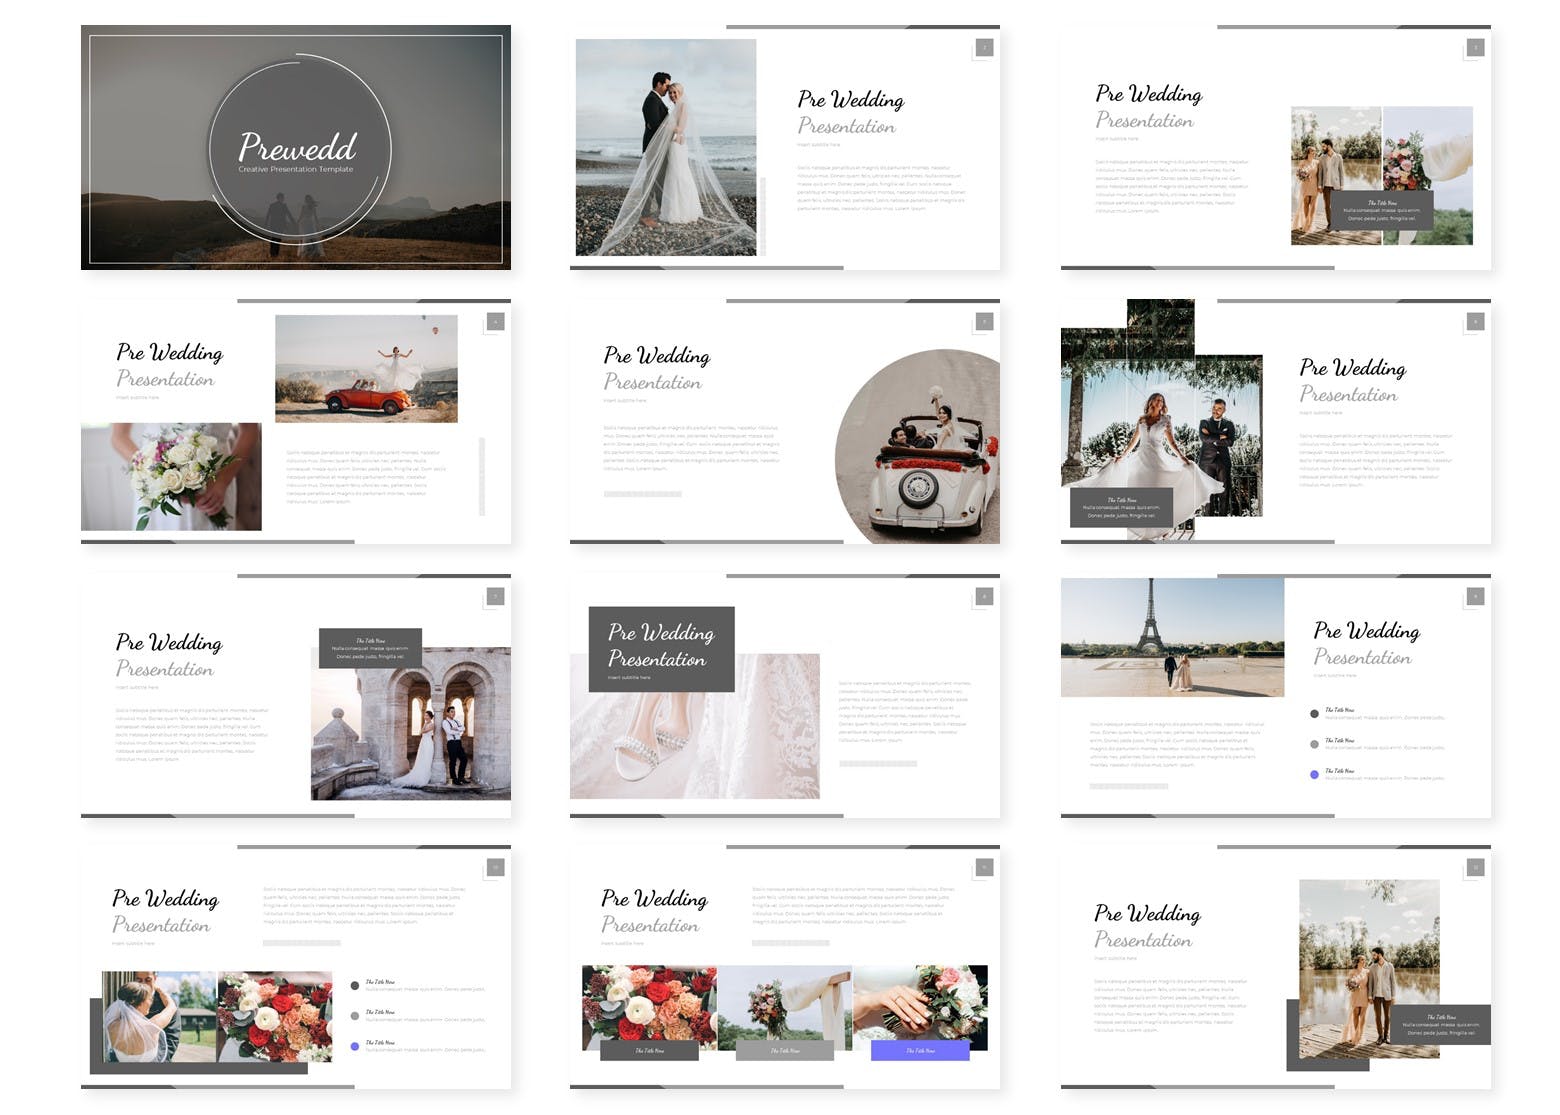This screenshot has height=1115, width=1560.
Task: Click the beach couple photo with veil
Action: [665, 147]
